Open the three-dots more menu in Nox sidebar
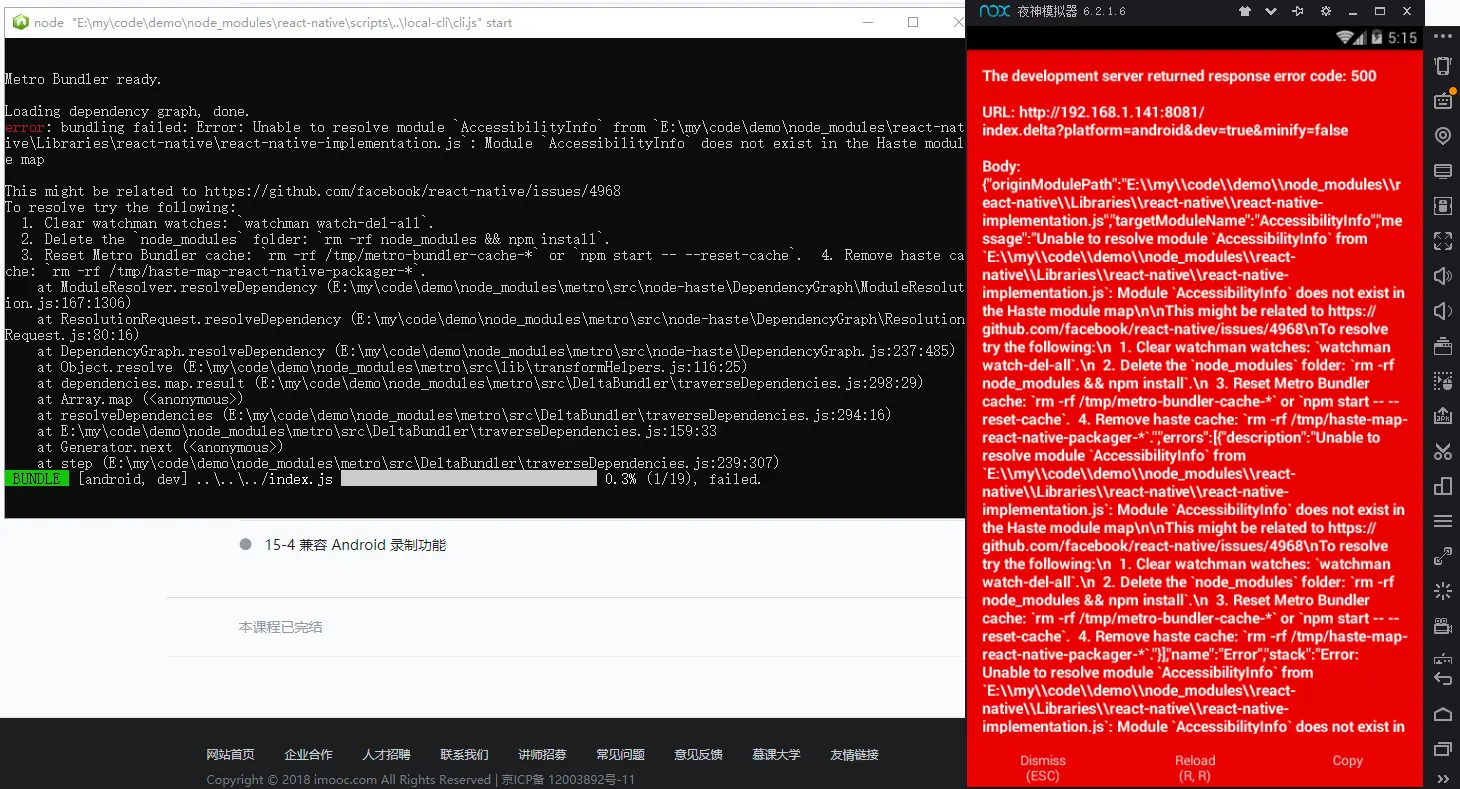The width and height of the screenshot is (1460, 789). pyautogui.click(x=1443, y=36)
